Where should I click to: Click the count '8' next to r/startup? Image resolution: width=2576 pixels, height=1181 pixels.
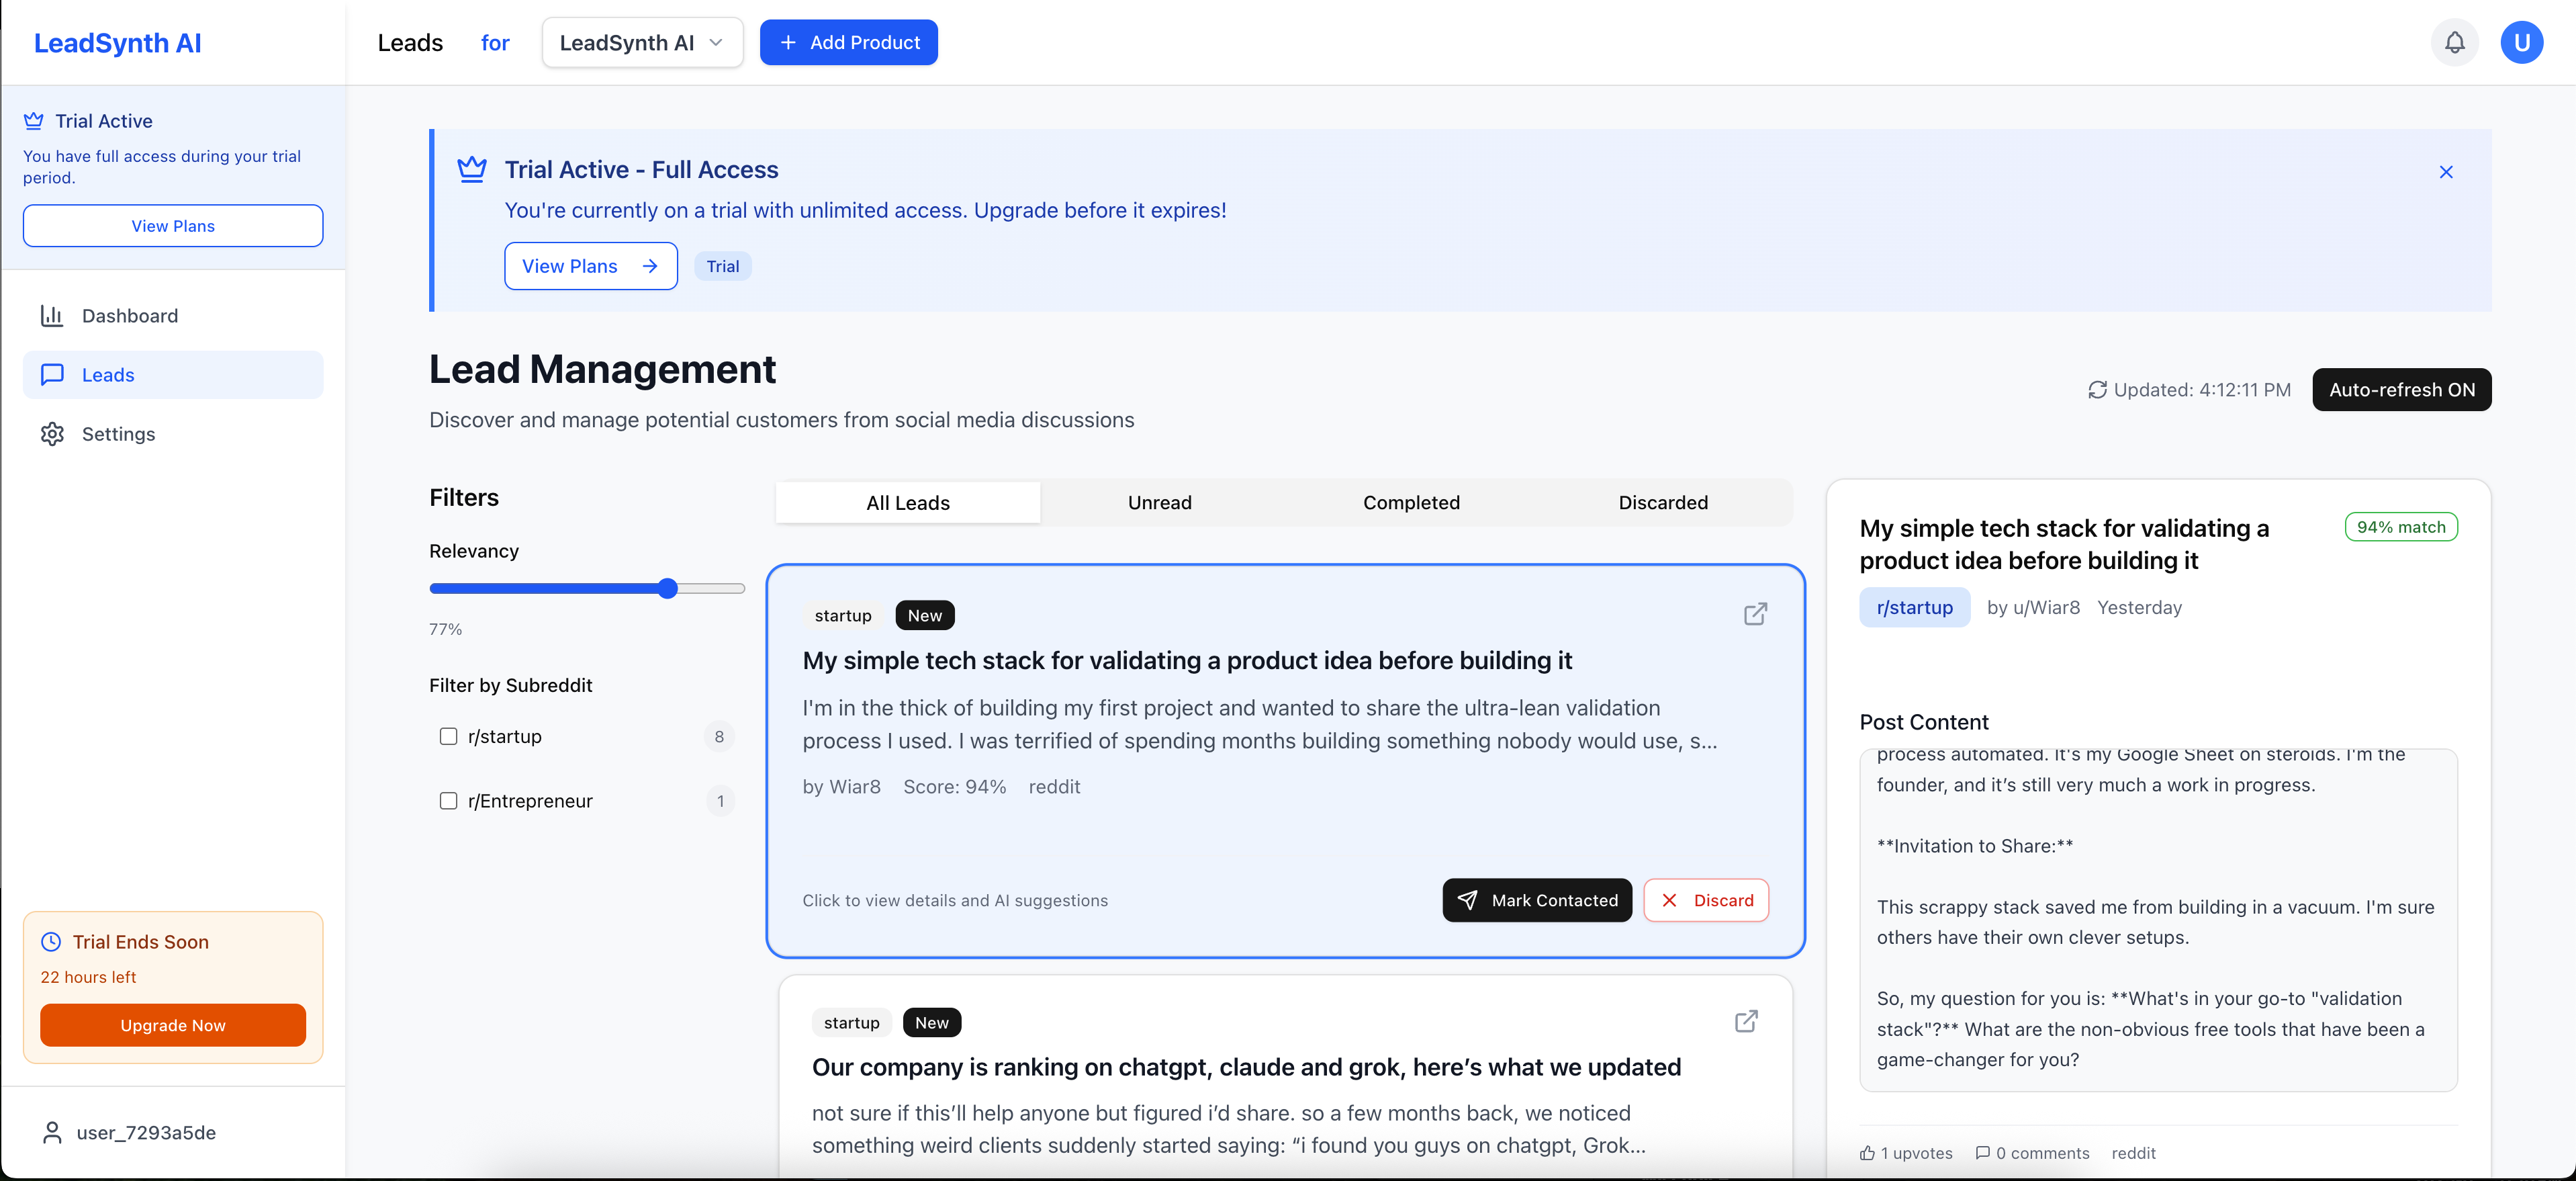[719, 737]
